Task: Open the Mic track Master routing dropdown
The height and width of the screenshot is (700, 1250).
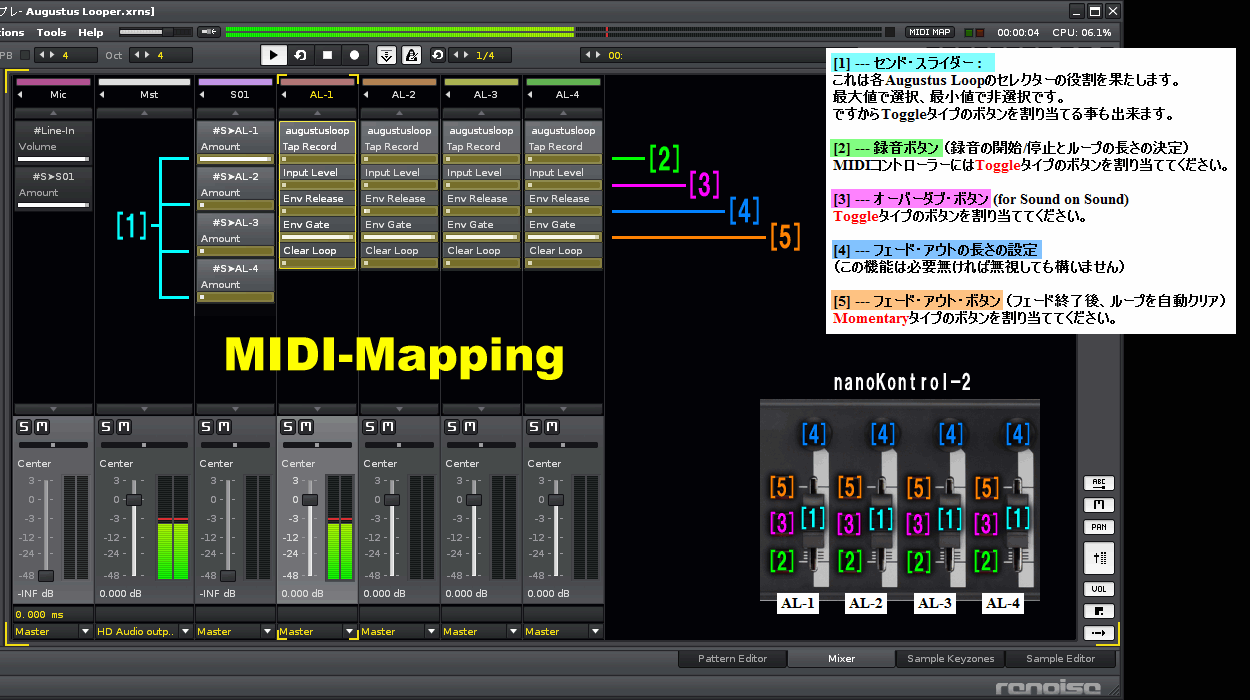Action: (x=53, y=631)
